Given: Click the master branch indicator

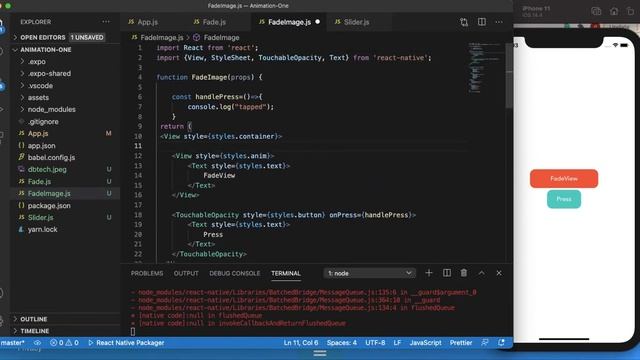Looking at the screenshot, I should [x=12, y=343].
